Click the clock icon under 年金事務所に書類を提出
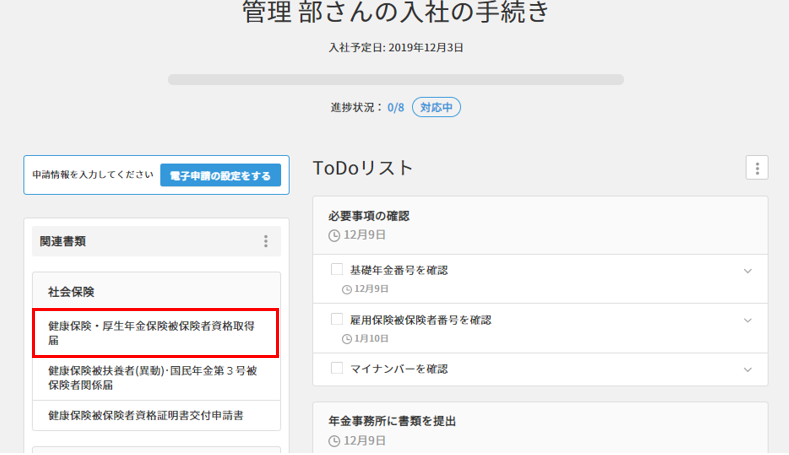The image size is (789, 455). click(334, 441)
